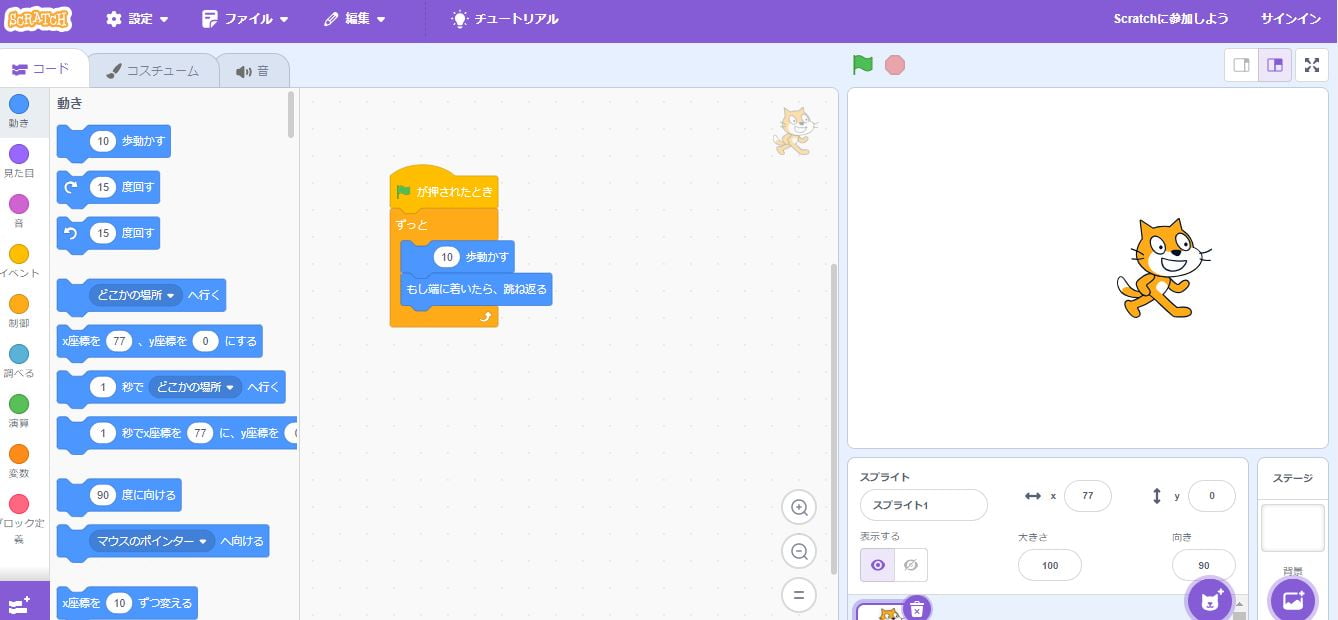The image size is (1338, 620).
Task: Switch to the コスチューム tab
Action: click(x=153, y=71)
